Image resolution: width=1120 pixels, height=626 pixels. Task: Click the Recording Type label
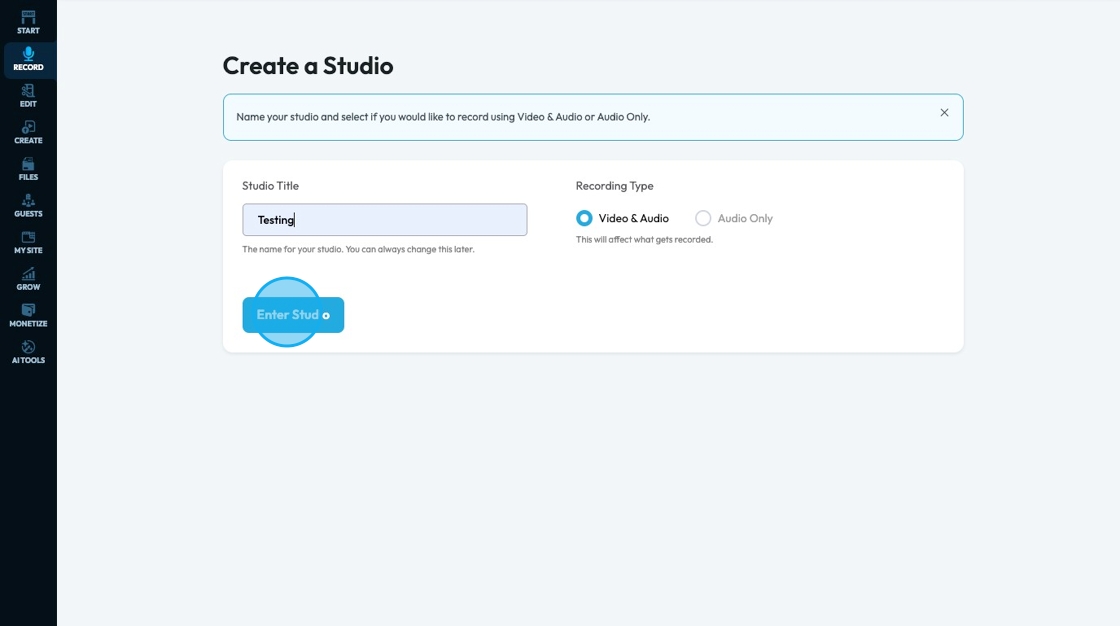(x=614, y=186)
